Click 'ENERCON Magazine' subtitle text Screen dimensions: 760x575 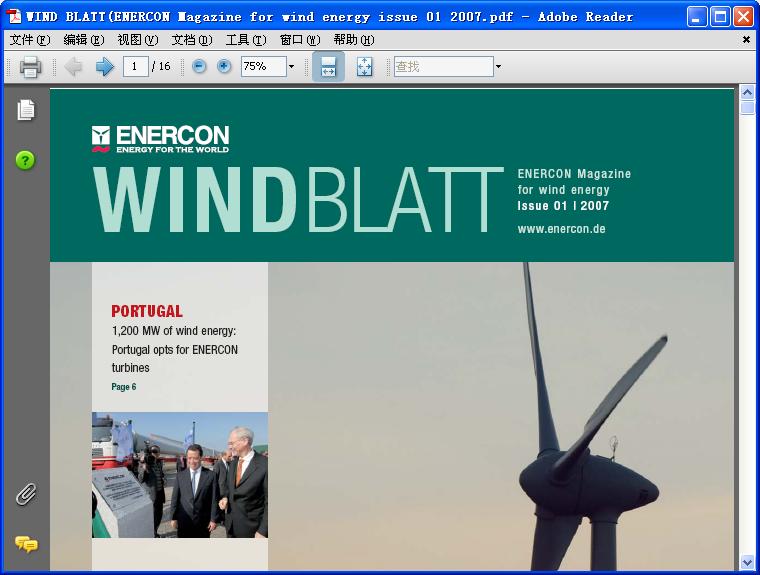pyautogui.click(x=574, y=174)
